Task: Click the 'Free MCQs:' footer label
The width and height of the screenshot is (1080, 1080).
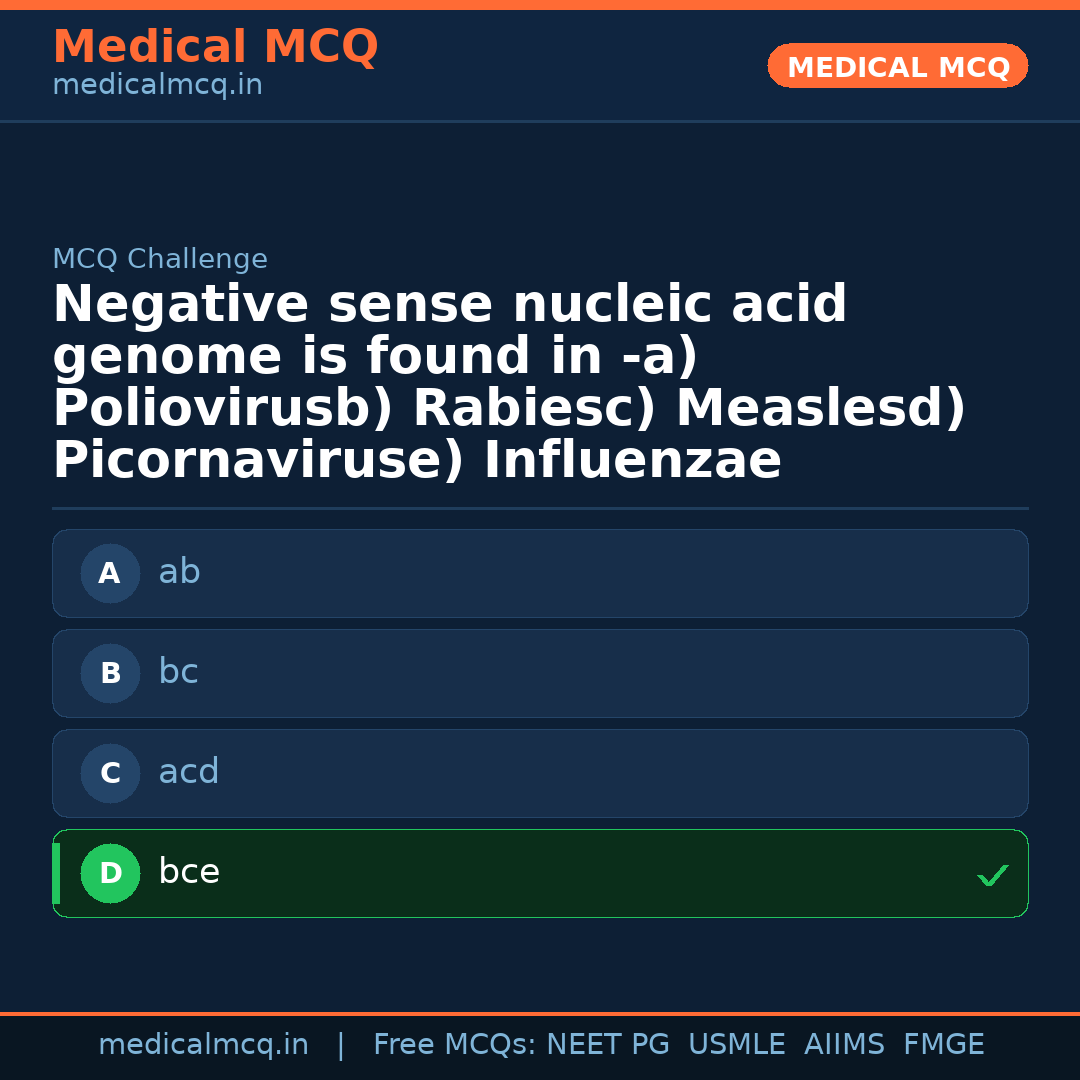Action: pos(455,1045)
